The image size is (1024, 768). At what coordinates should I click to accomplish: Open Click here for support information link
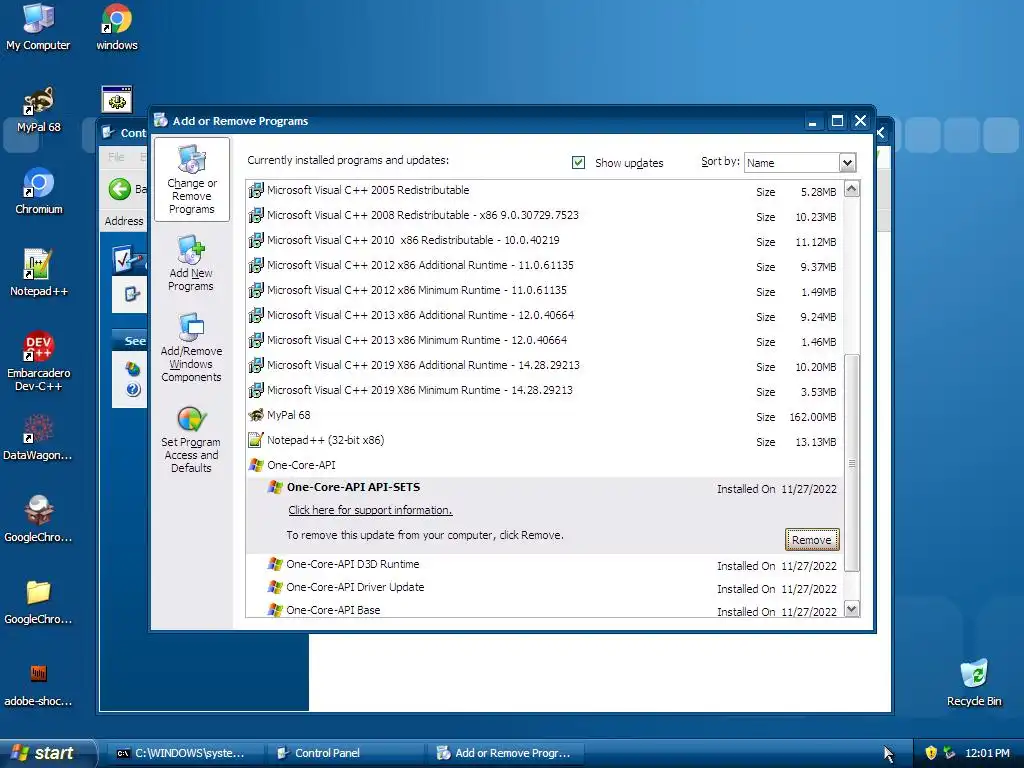click(x=370, y=510)
